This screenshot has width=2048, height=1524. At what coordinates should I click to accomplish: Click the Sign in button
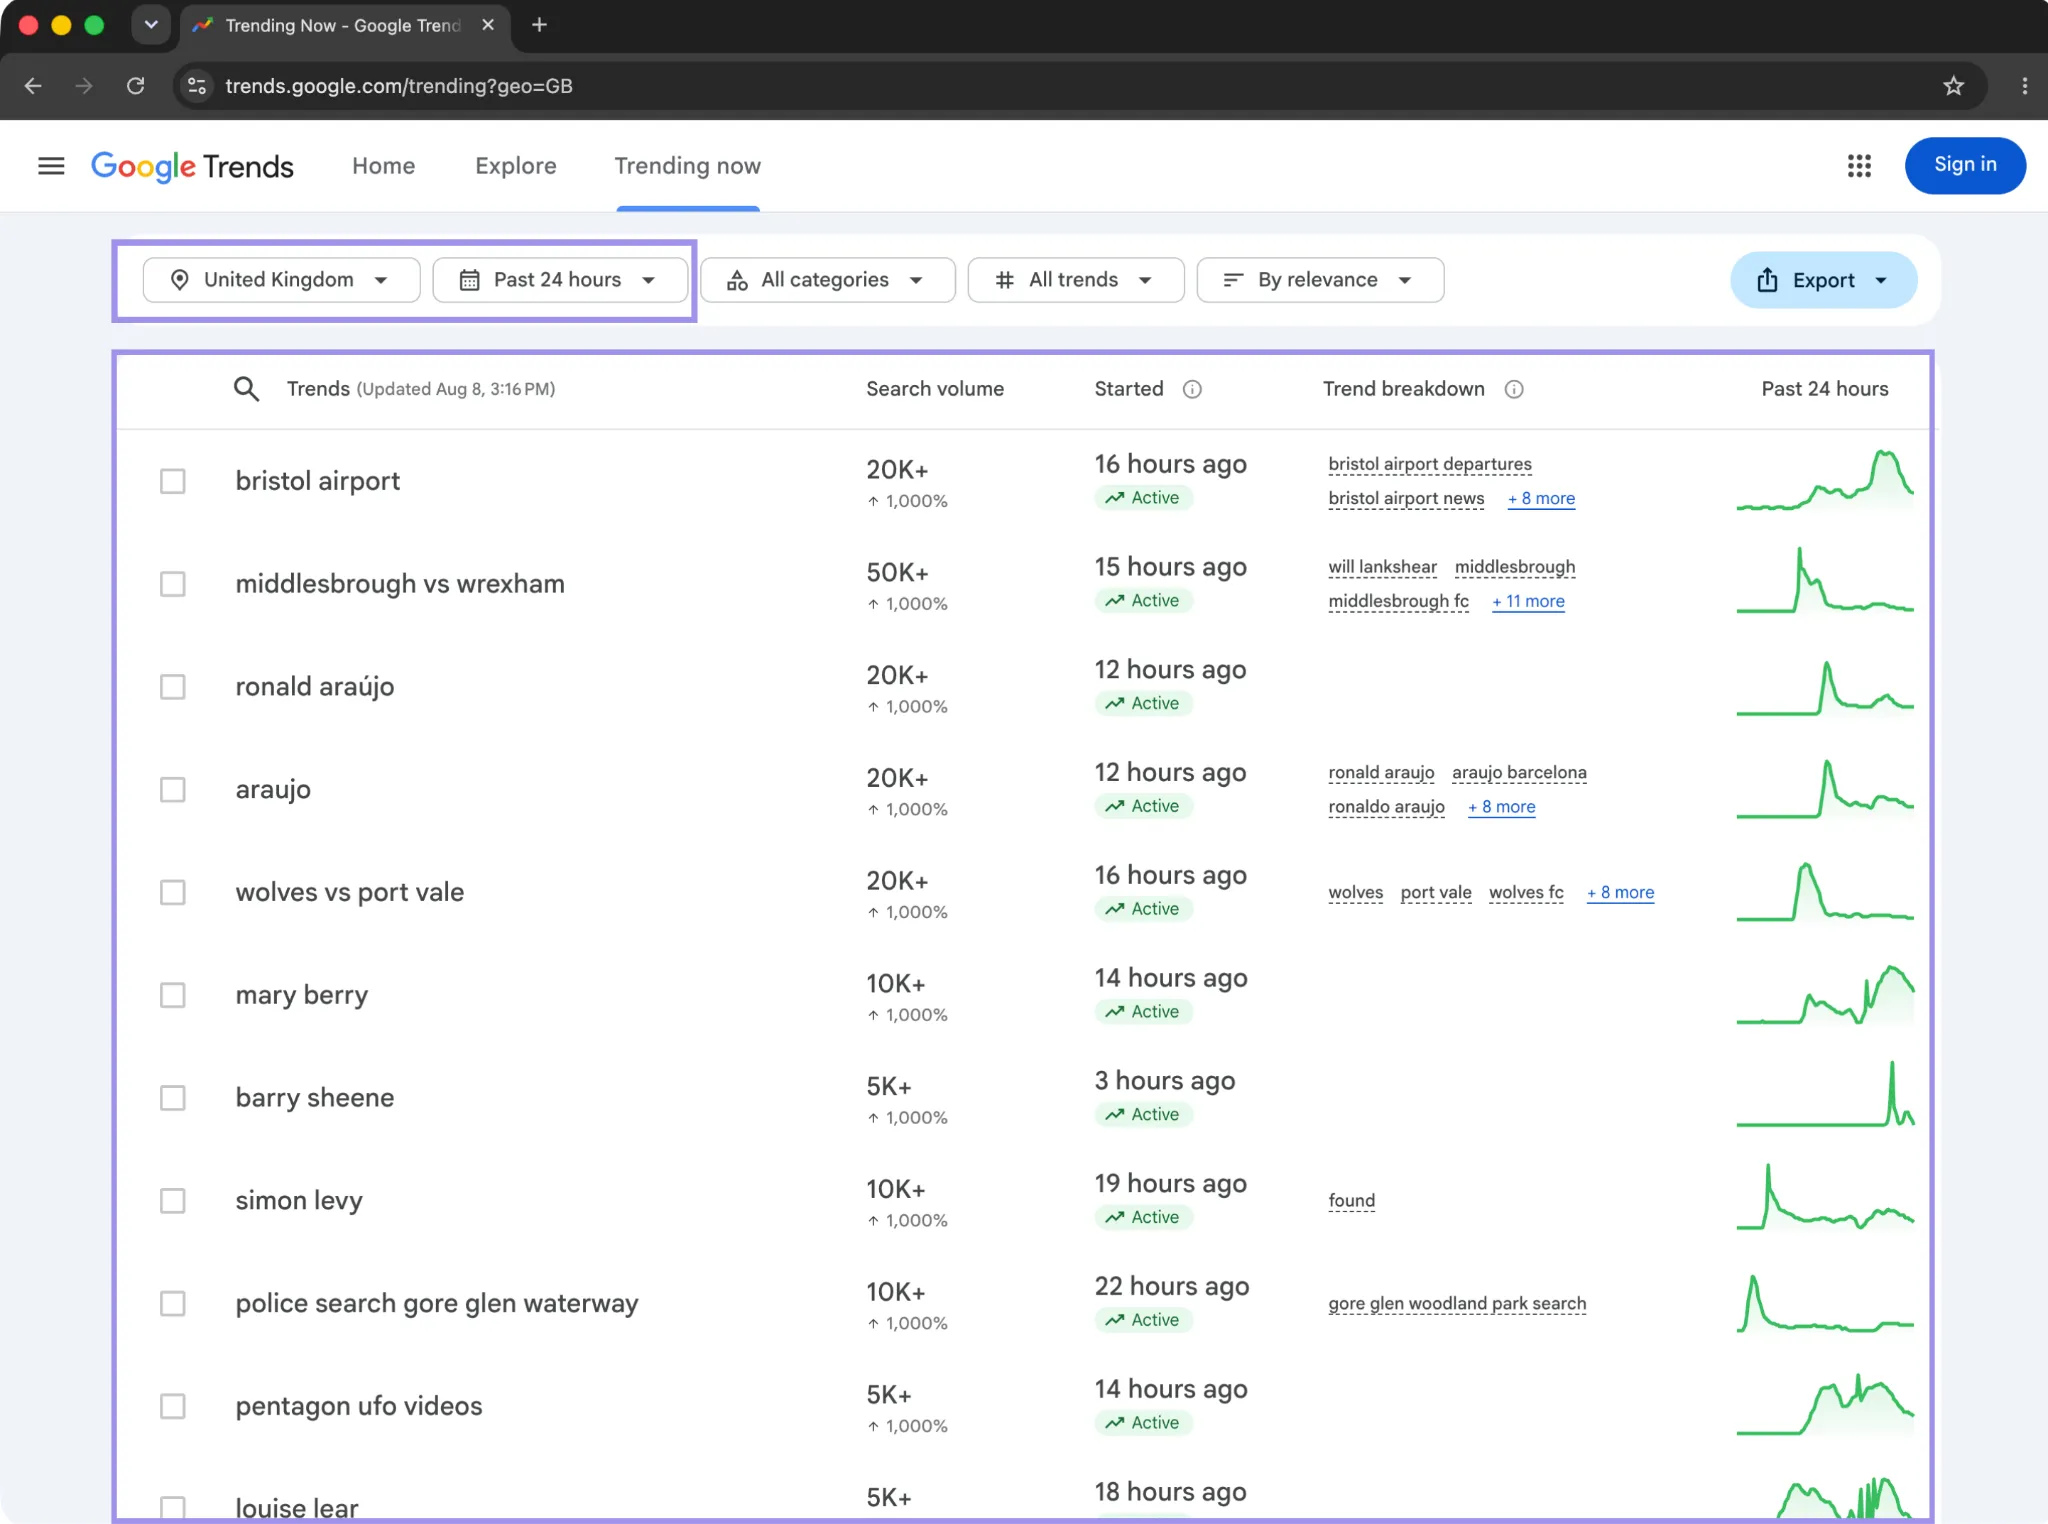(1965, 165)
